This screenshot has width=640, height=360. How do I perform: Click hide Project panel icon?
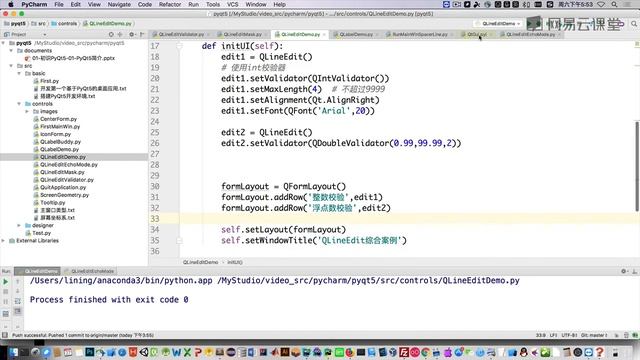(x=142, y=34)
